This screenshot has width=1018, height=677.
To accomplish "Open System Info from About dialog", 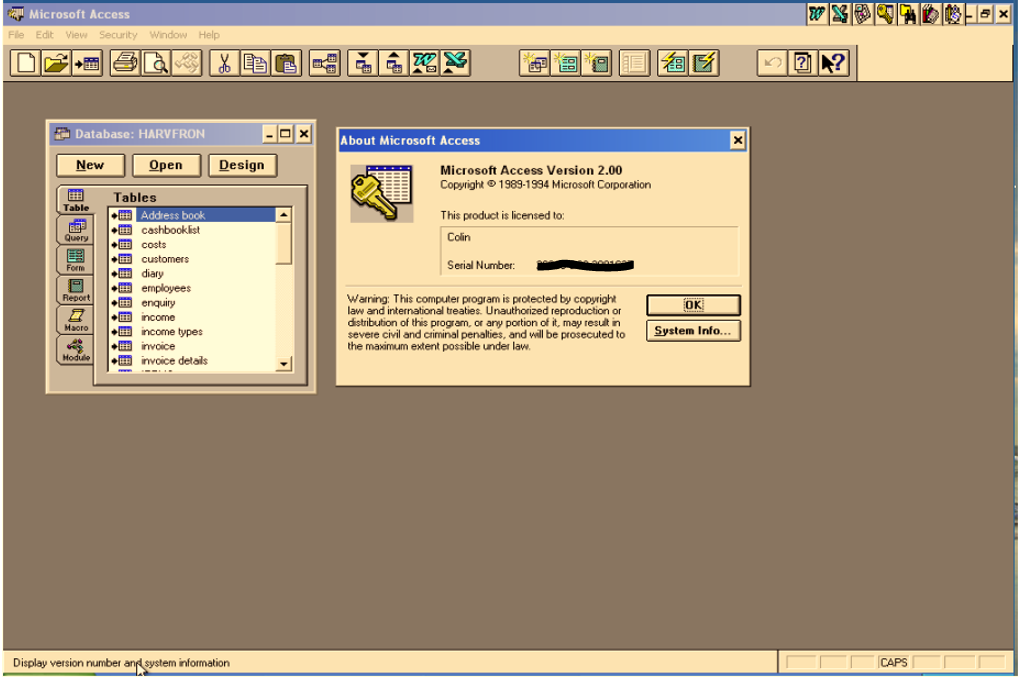I will [693, 330].
